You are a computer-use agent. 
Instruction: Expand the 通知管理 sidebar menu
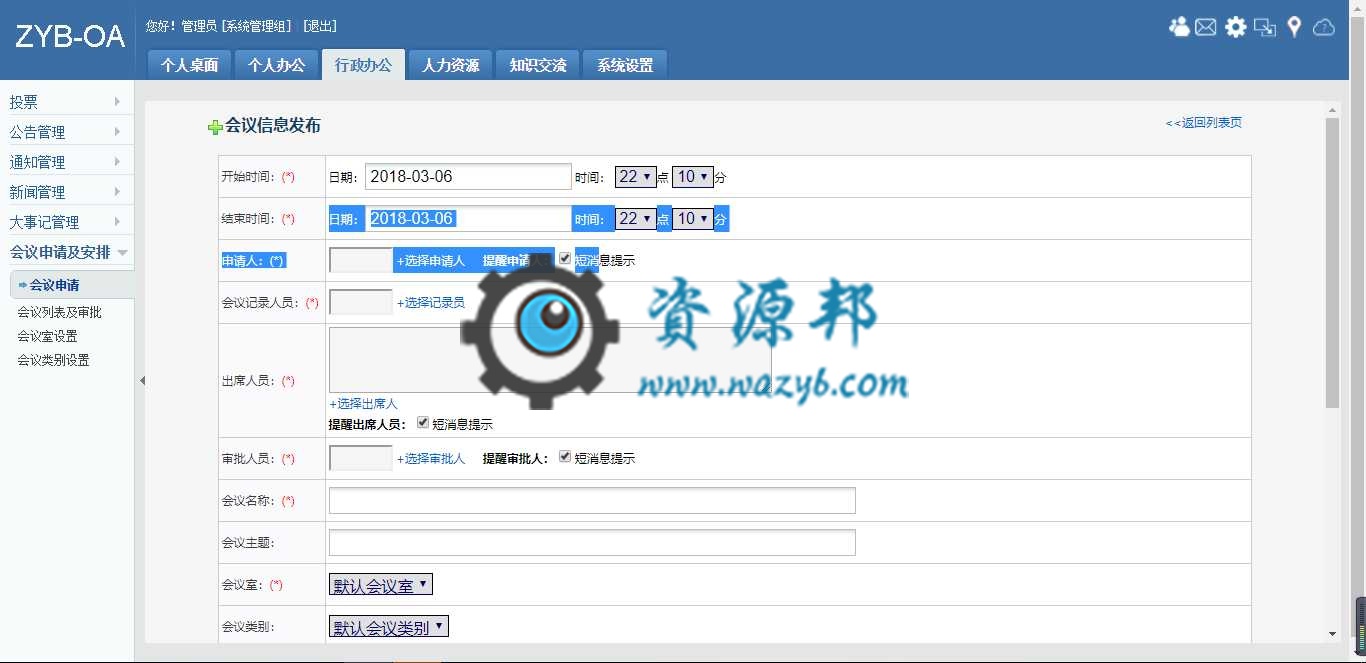(x=66, y=162)
